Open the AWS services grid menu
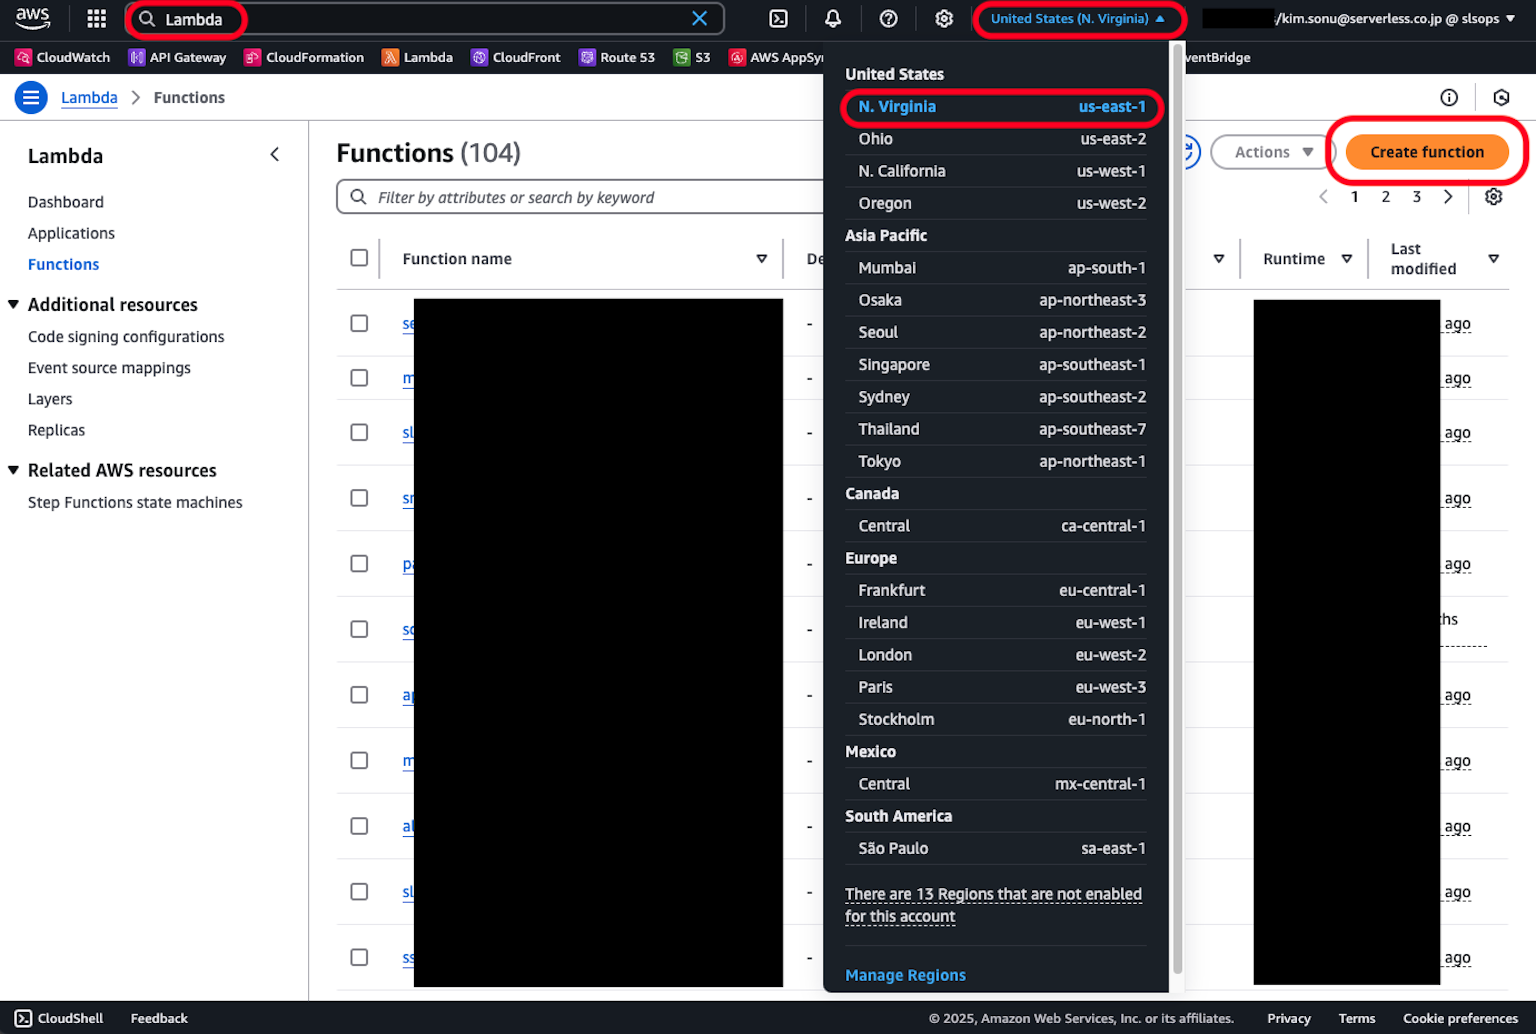 coord(95,18)
